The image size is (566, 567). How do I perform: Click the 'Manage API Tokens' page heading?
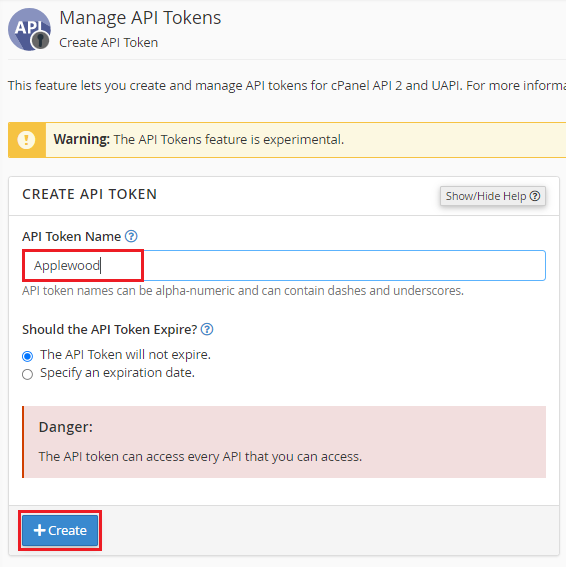(x=140, y=18)
